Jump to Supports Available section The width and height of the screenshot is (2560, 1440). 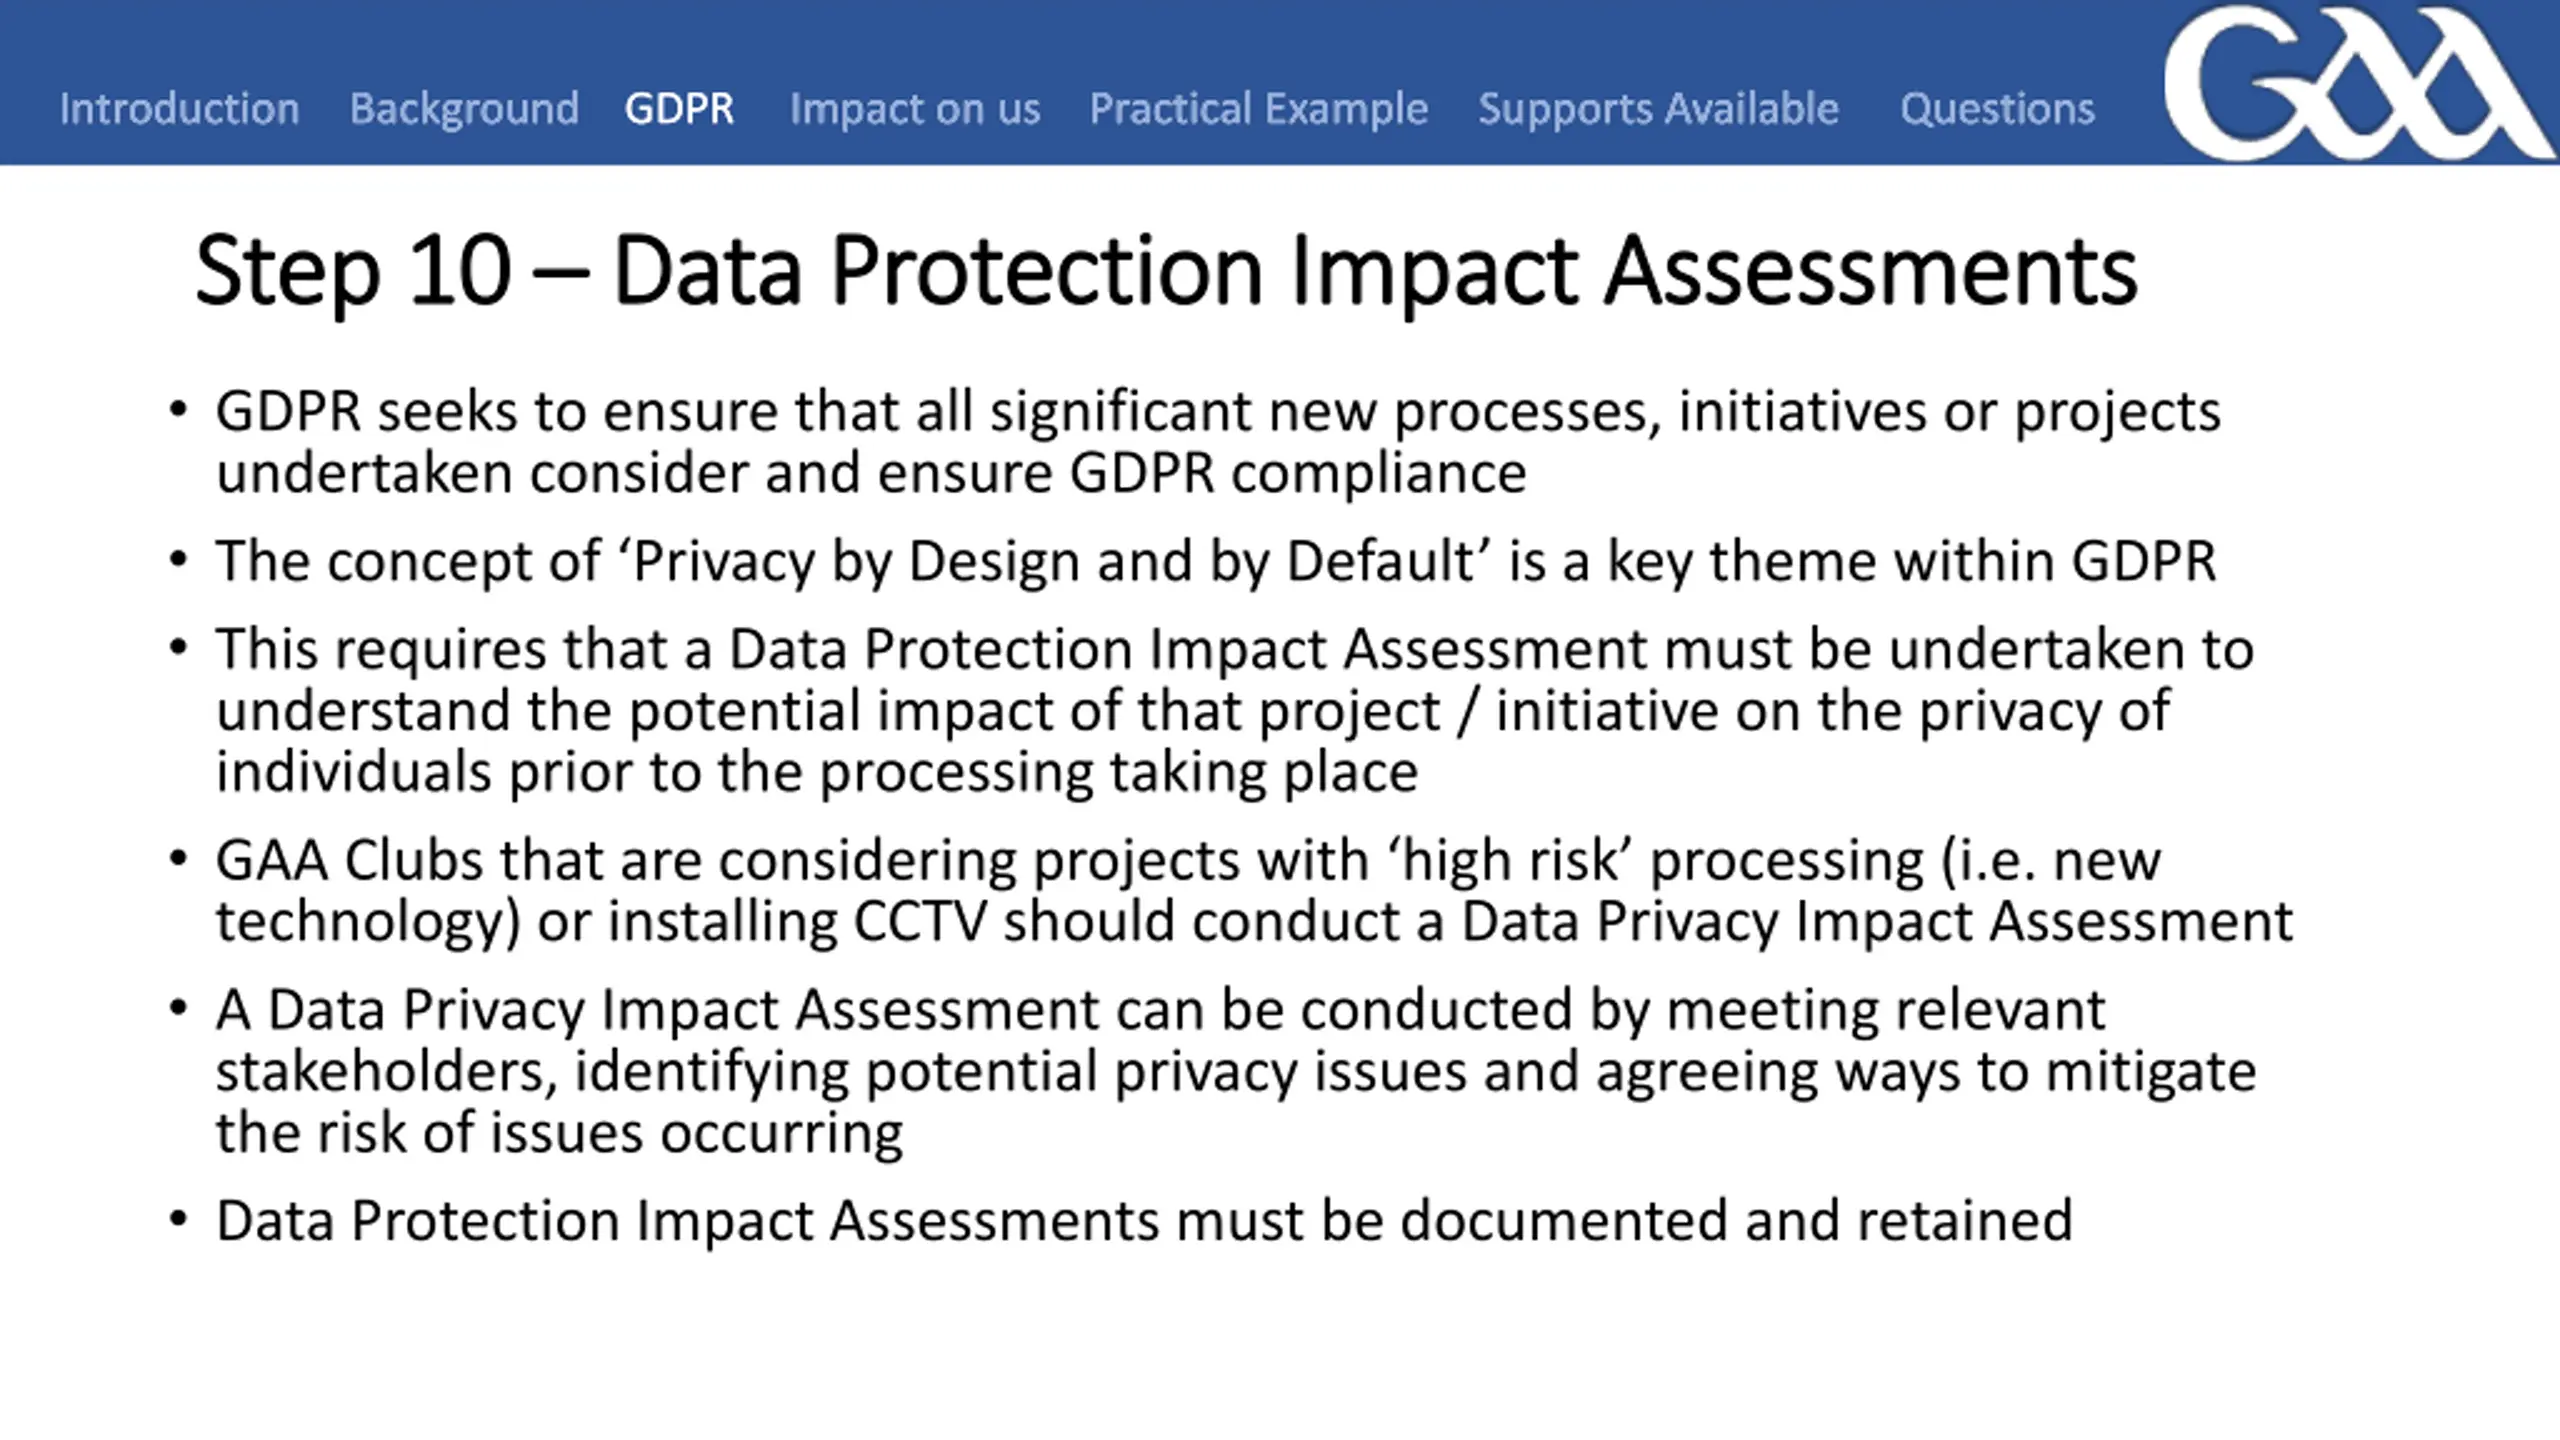pos(1658,108)
